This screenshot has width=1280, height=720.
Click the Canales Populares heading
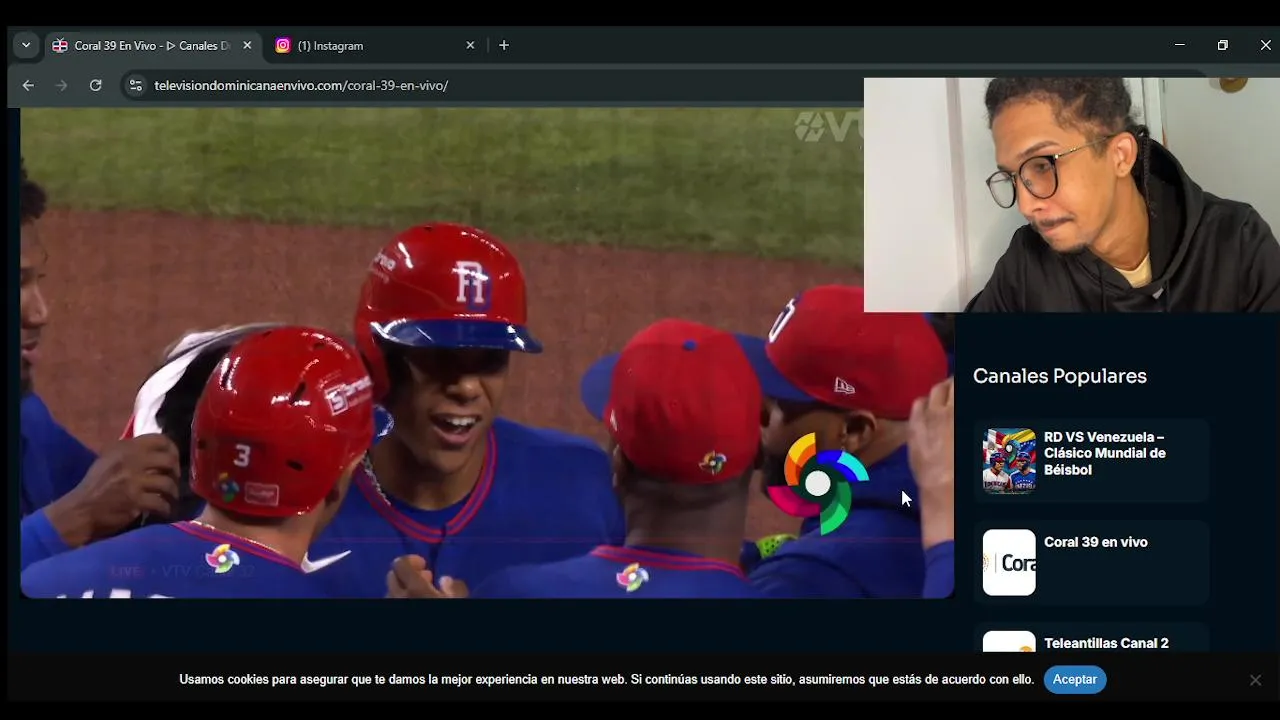tap(1060, 376)
